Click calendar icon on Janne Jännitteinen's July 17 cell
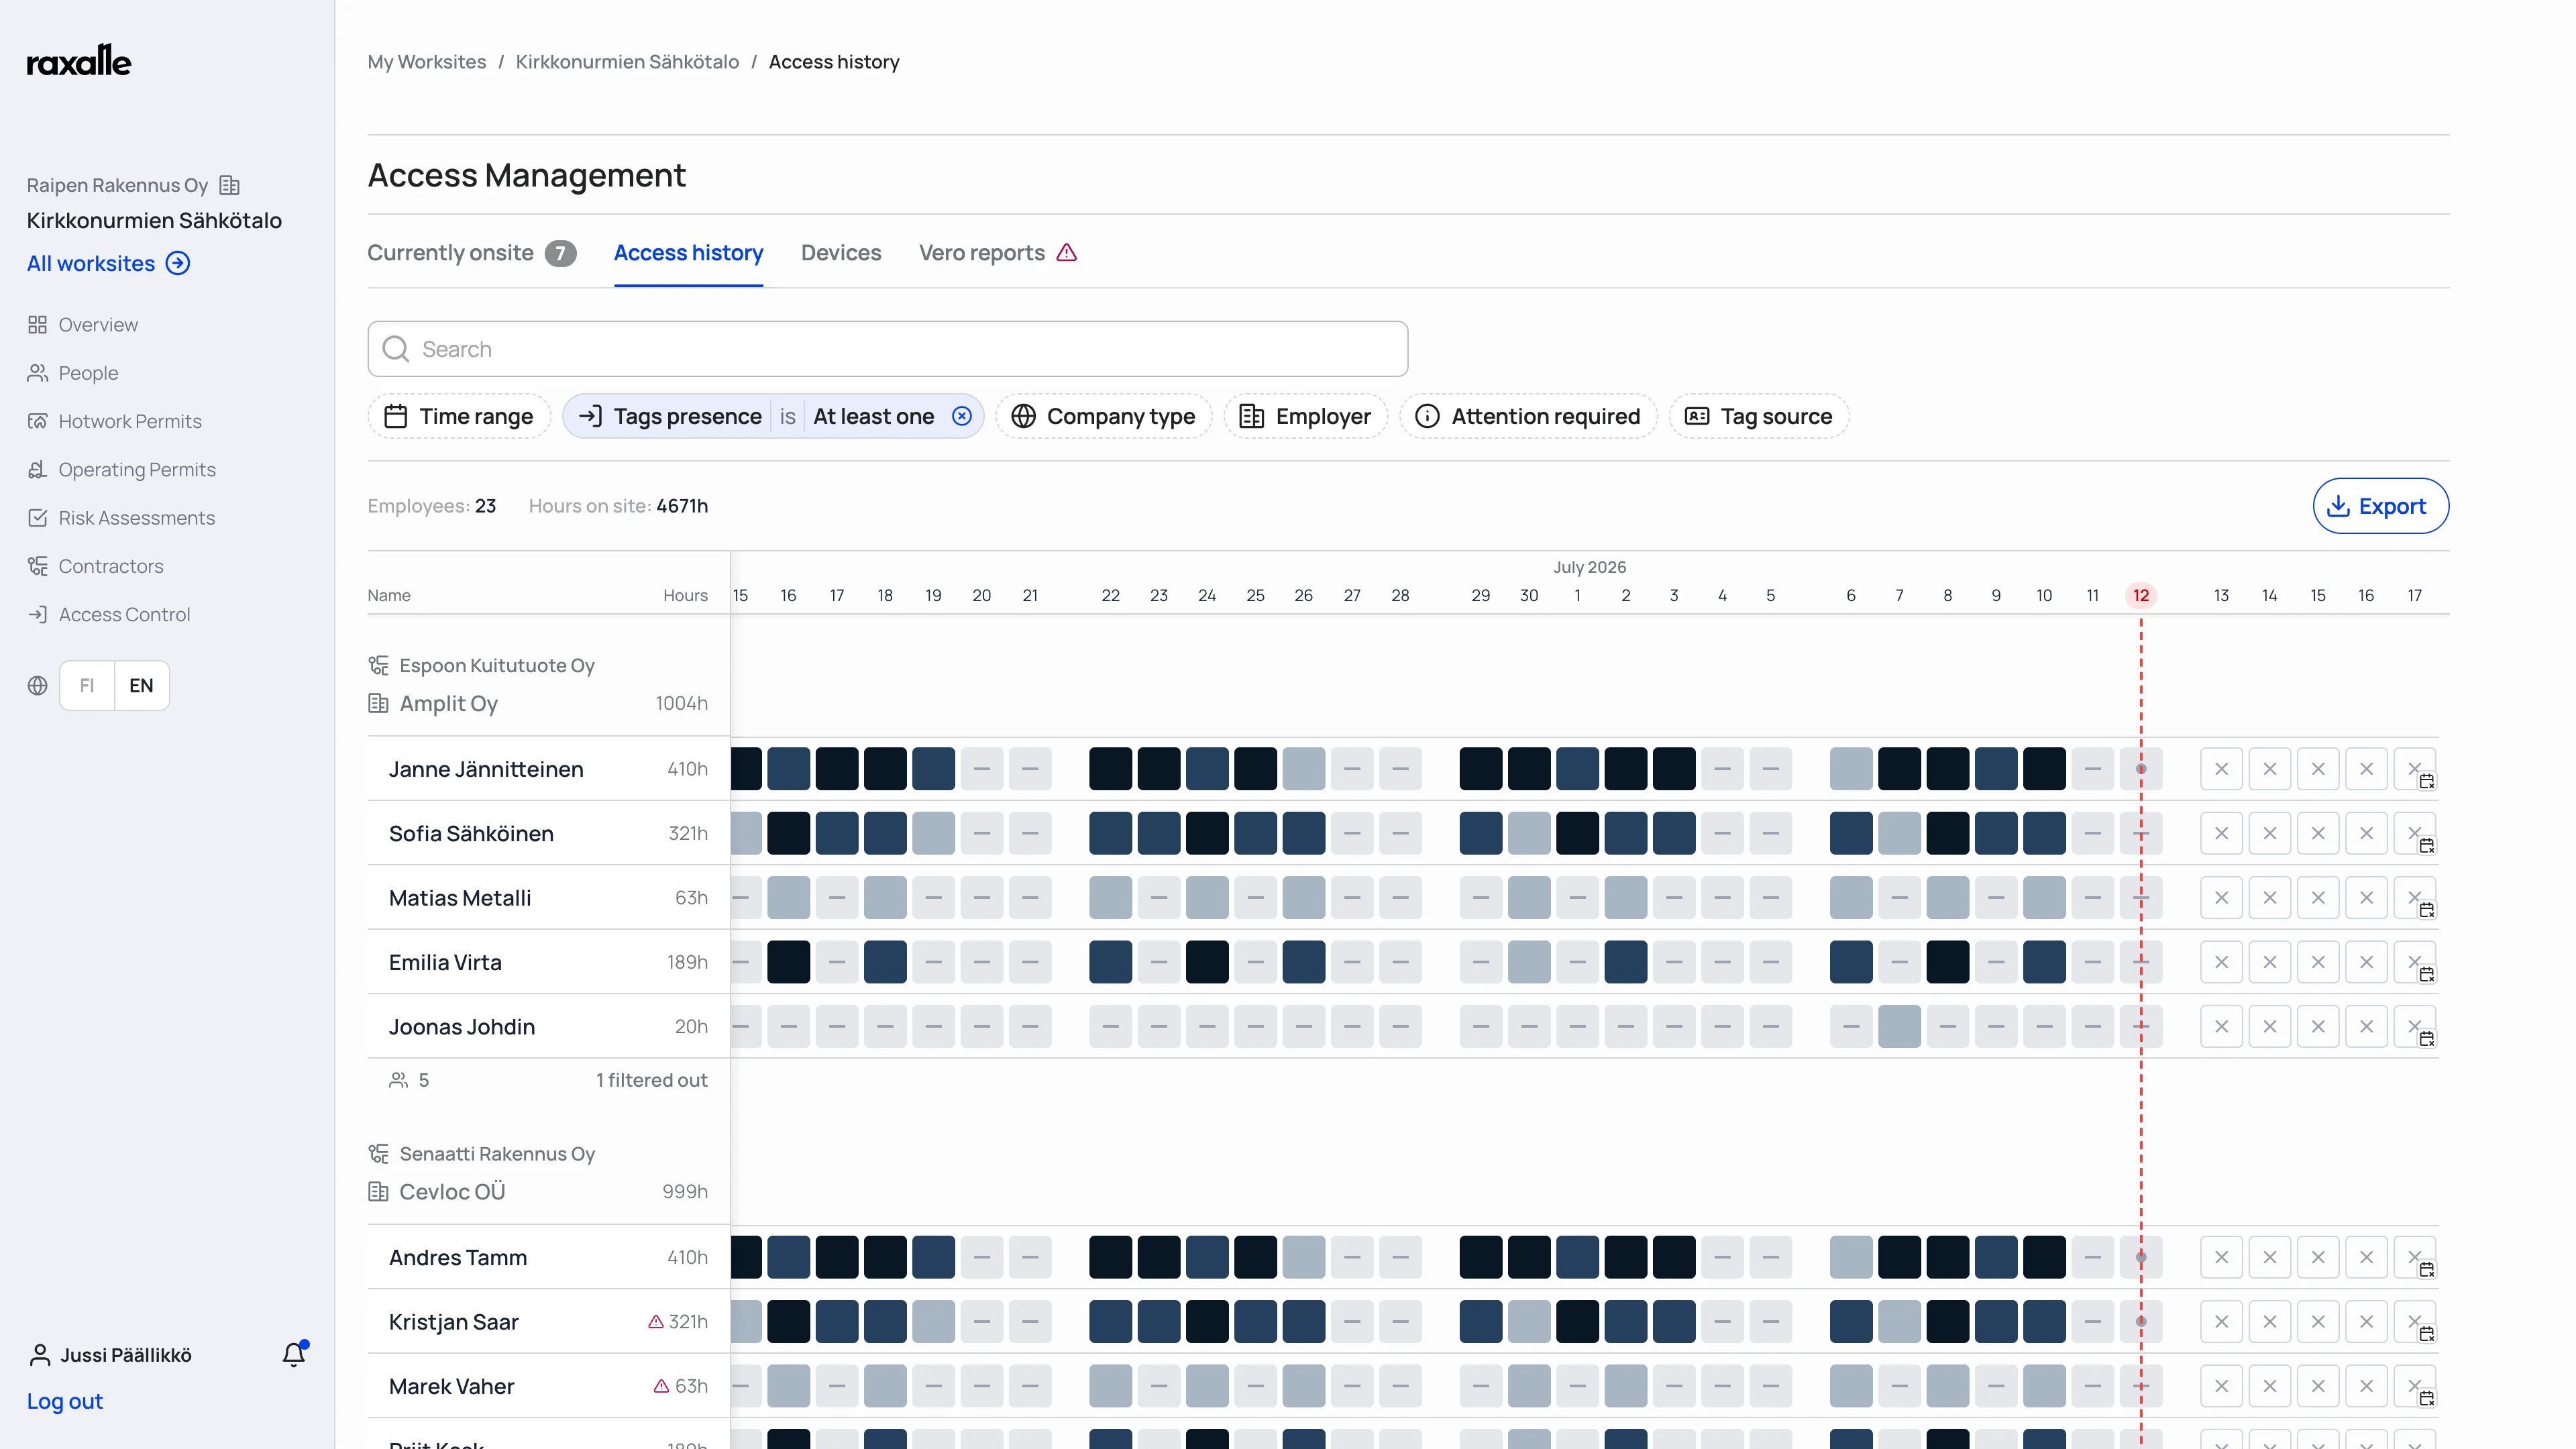The width and height of the screenshot is (2576, 1449). click(x=2427, y=781)
